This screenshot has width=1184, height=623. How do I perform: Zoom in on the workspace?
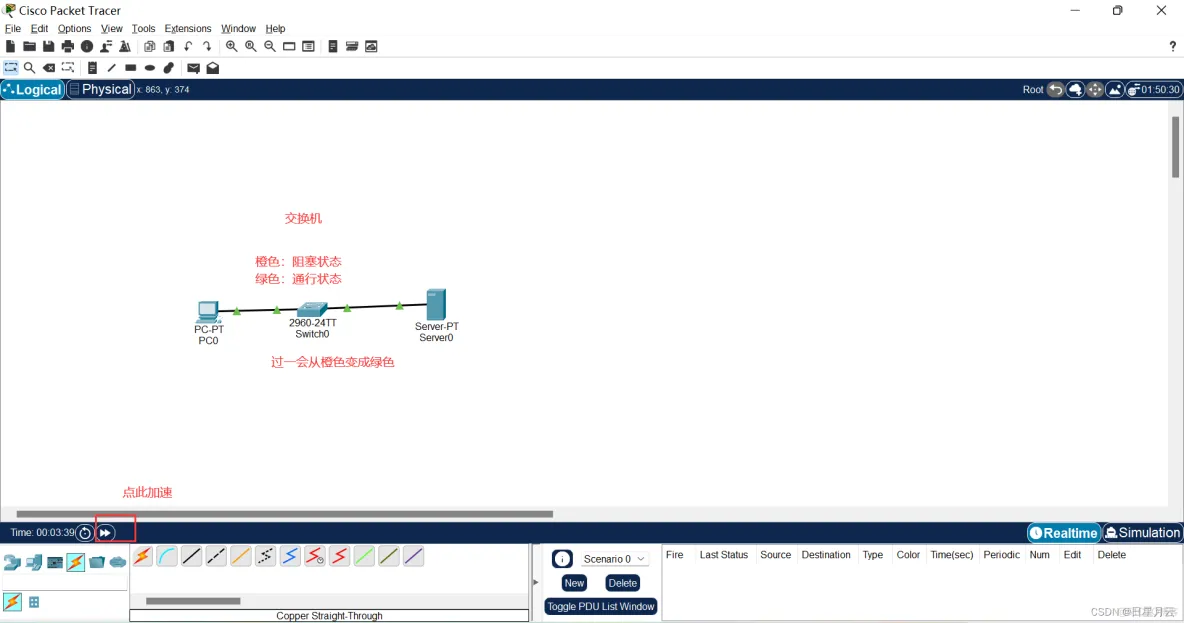[232, 47]
